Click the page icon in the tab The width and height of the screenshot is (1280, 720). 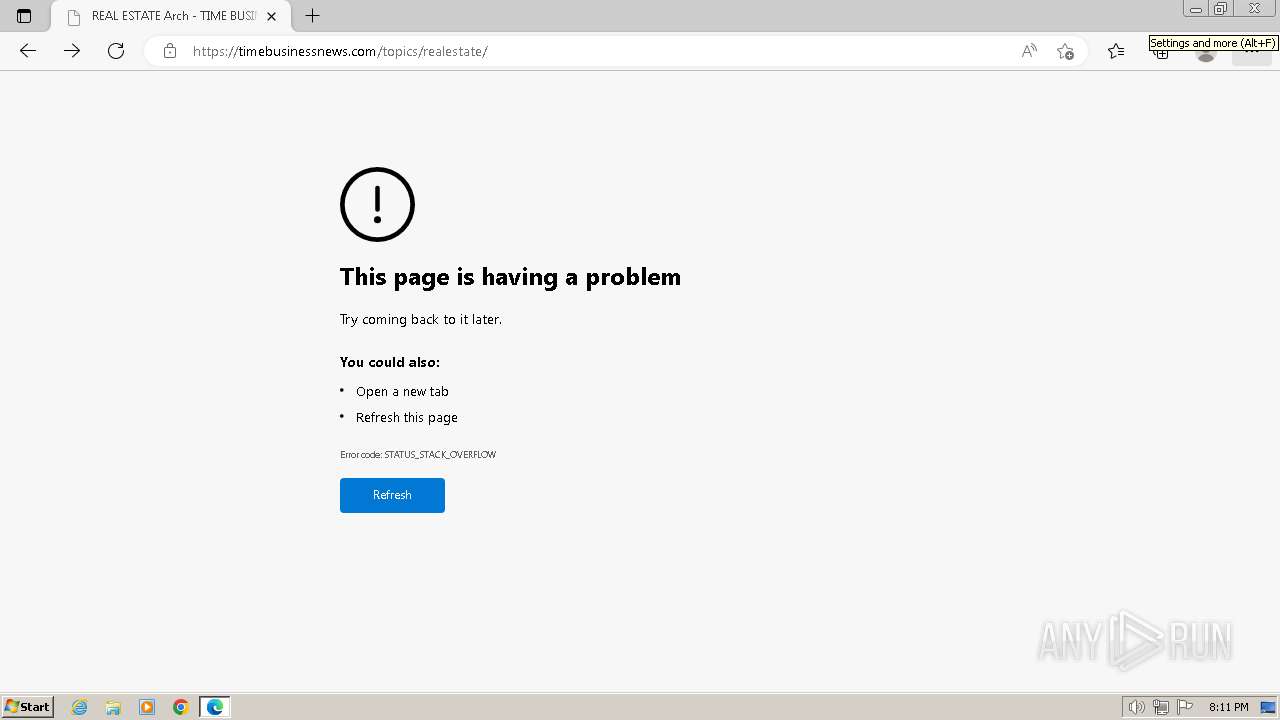(74, 17)
